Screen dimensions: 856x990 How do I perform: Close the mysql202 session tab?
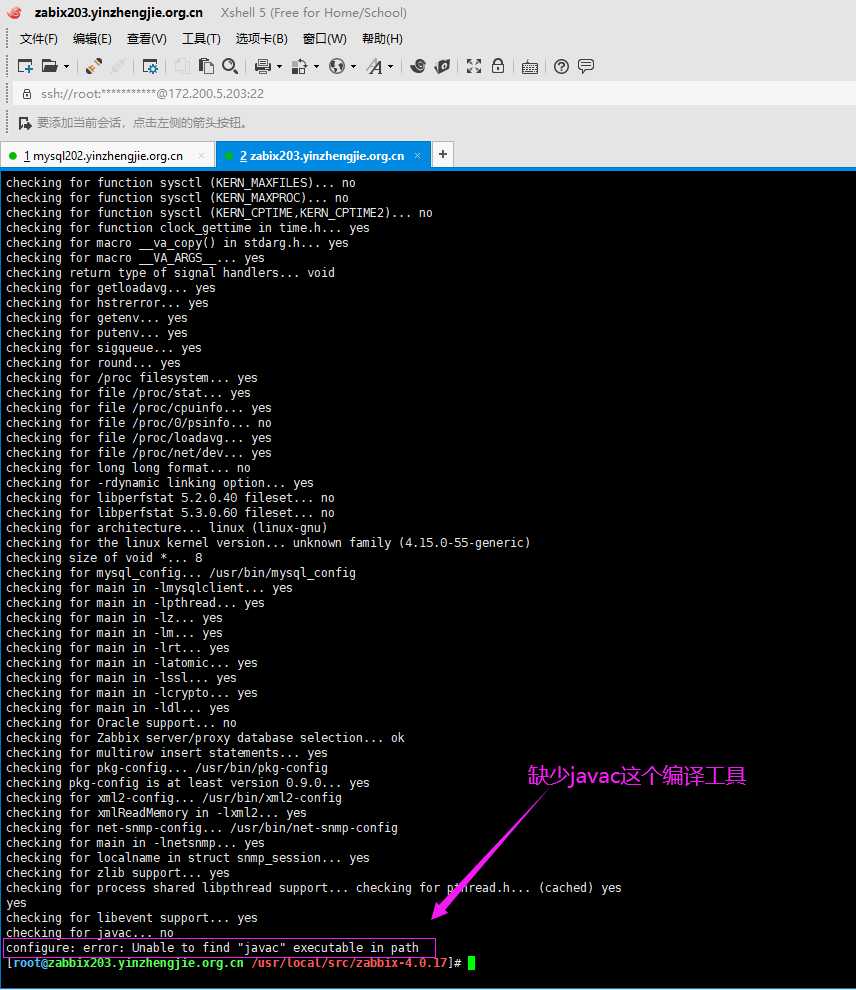click(x=201, y=155)
